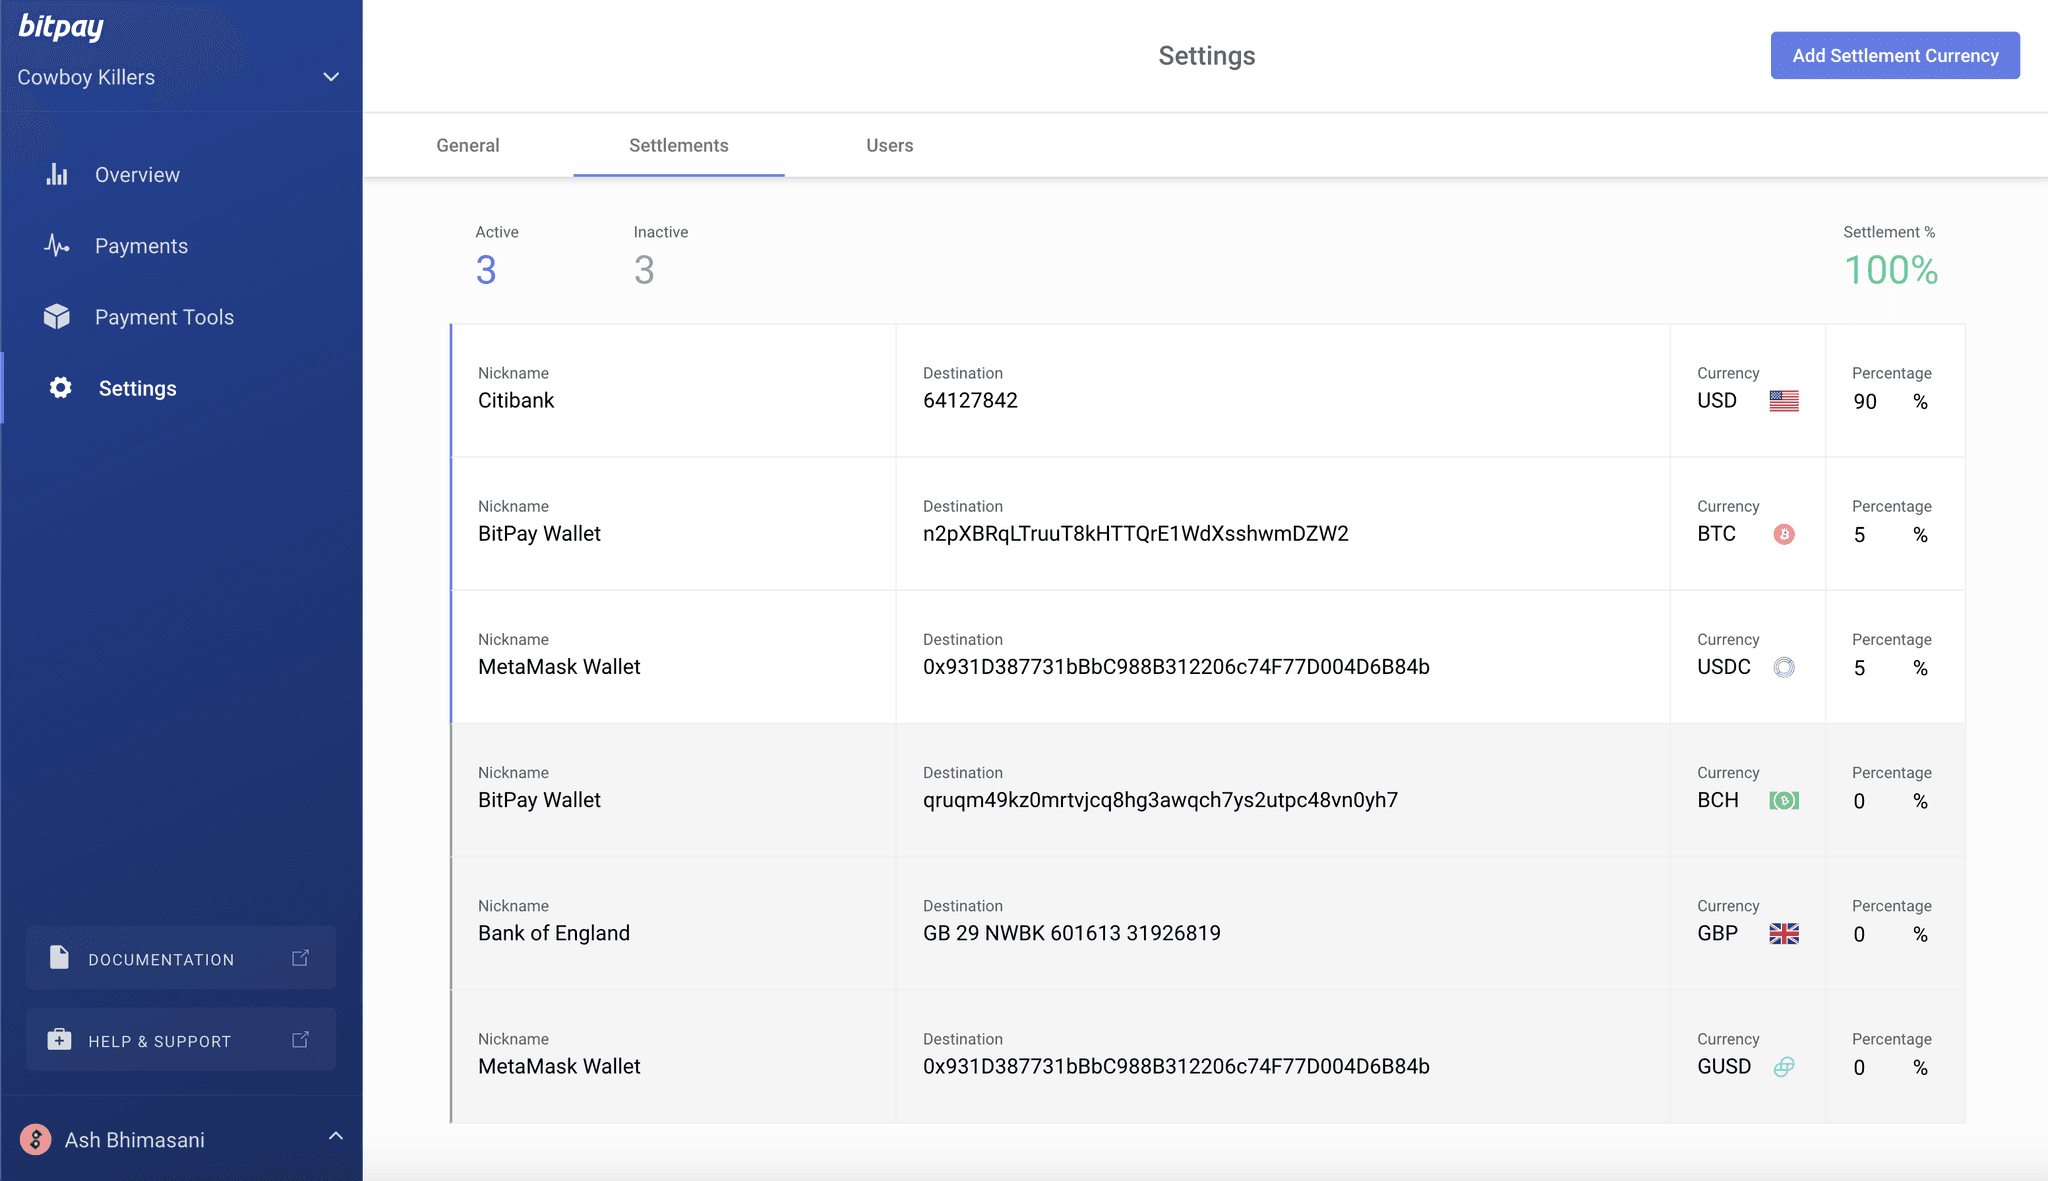Select the Overview navigation icon
The width and height of the screenshot is (2048, 1181).
(x=56, y=174)
